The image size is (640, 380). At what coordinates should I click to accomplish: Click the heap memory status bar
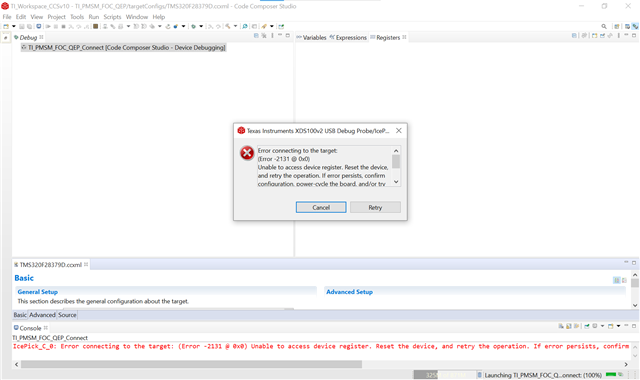(444, 375)
